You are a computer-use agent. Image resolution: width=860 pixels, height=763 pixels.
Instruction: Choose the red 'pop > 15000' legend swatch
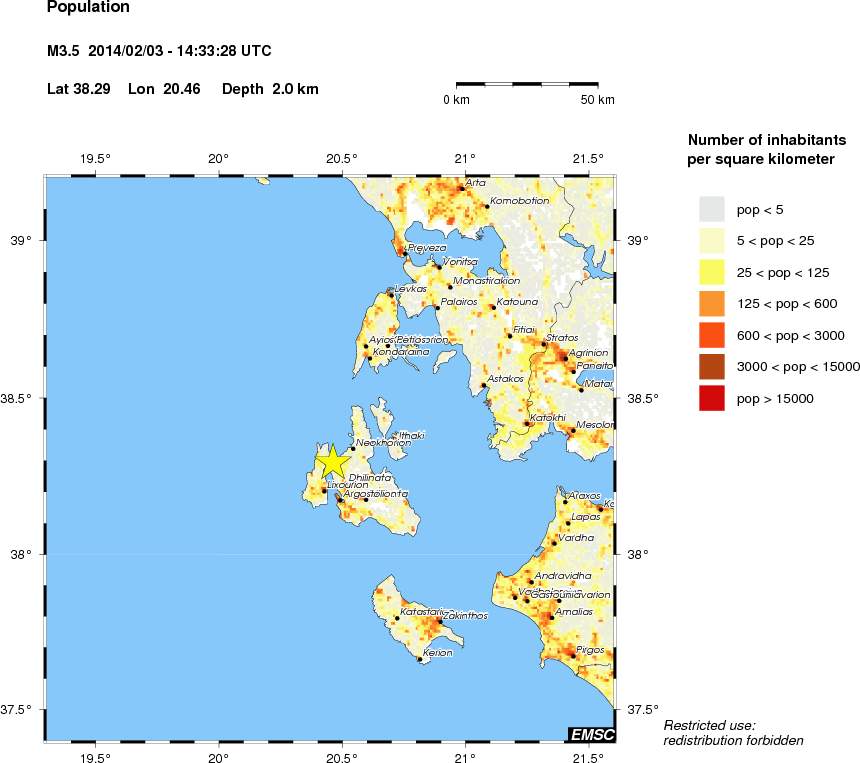coord(711,399)
